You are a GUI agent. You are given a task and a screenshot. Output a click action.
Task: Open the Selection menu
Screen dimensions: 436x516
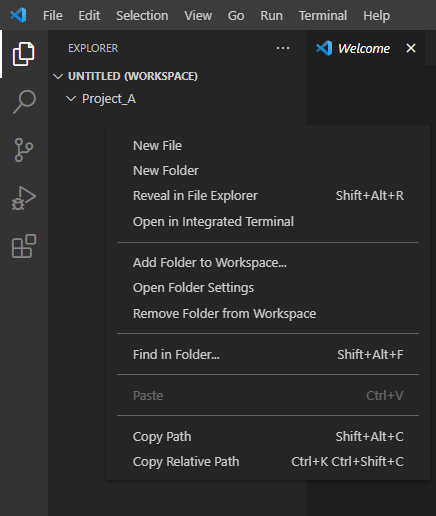[x=142, y=16]
